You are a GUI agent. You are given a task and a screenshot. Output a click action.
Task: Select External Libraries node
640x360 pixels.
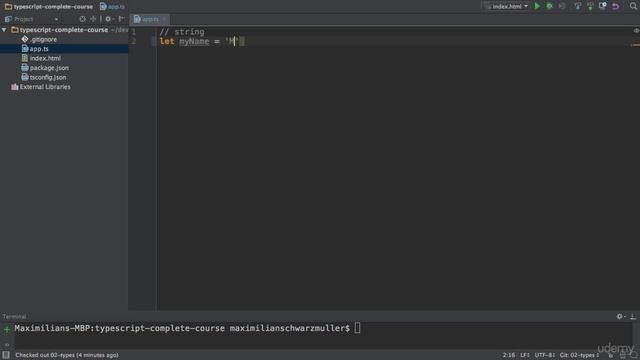[x=45, y=87]
